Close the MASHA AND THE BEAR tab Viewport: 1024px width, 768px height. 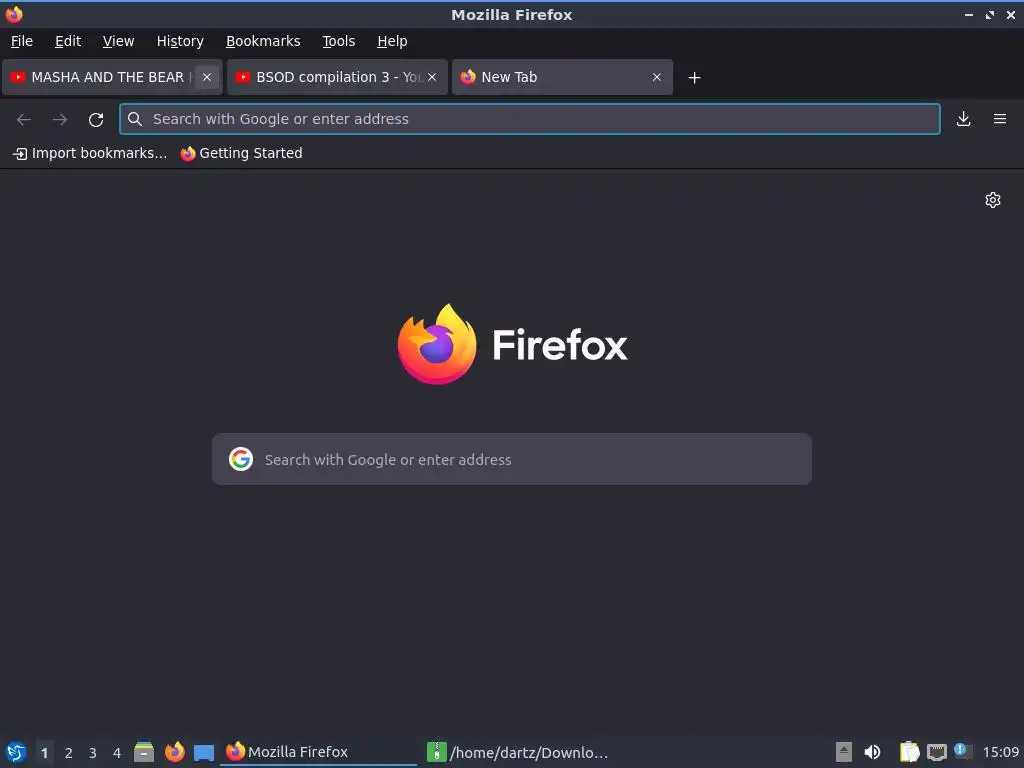[x=207, y=77]
